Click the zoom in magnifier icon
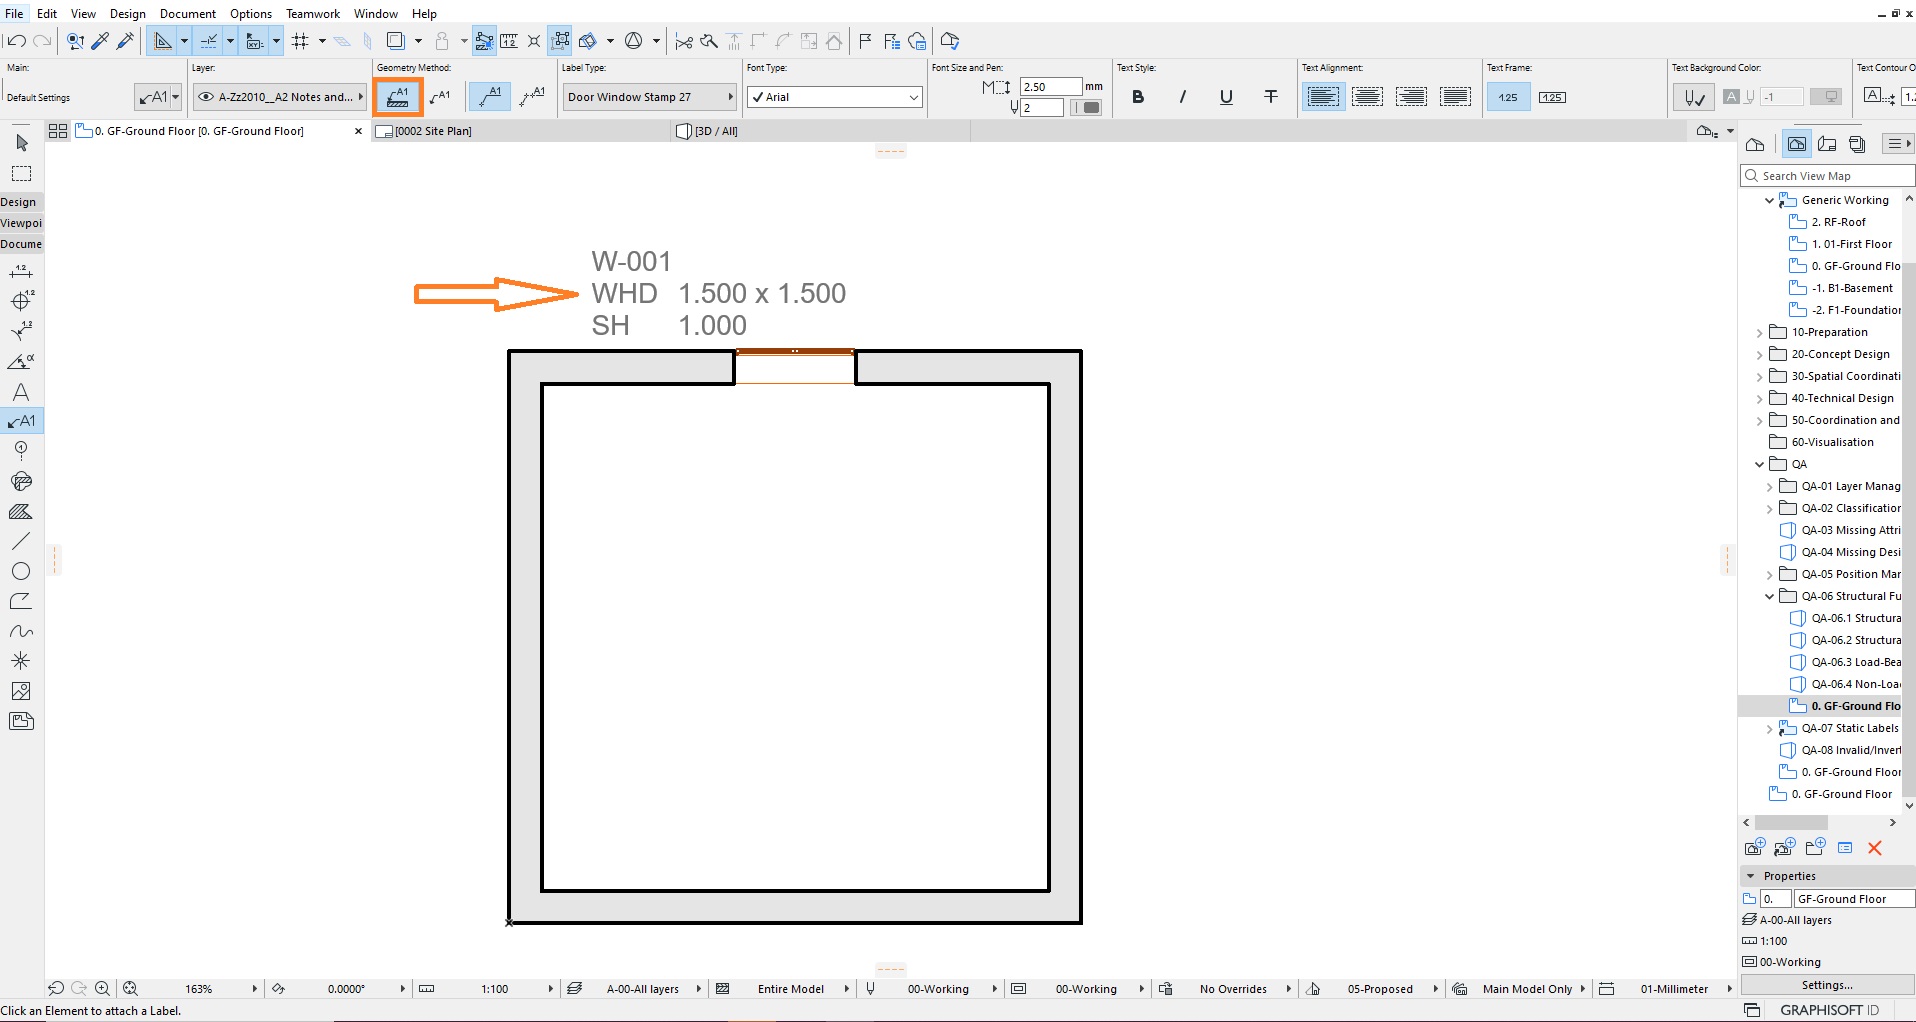 pos(102,989)
